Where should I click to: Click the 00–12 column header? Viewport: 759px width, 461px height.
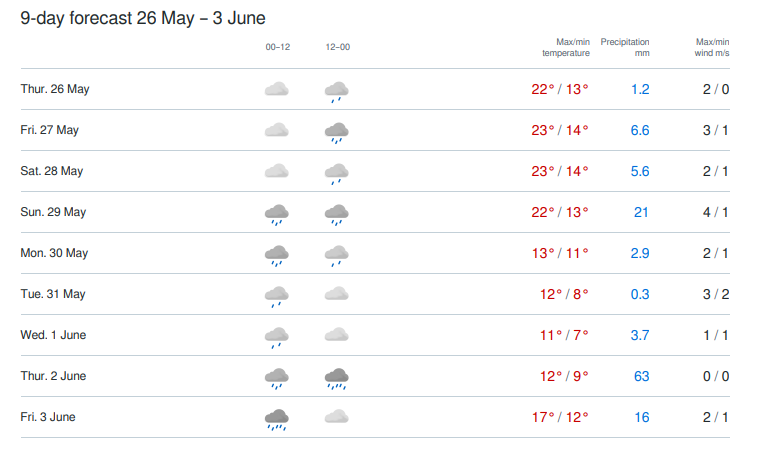coord(278,47)
